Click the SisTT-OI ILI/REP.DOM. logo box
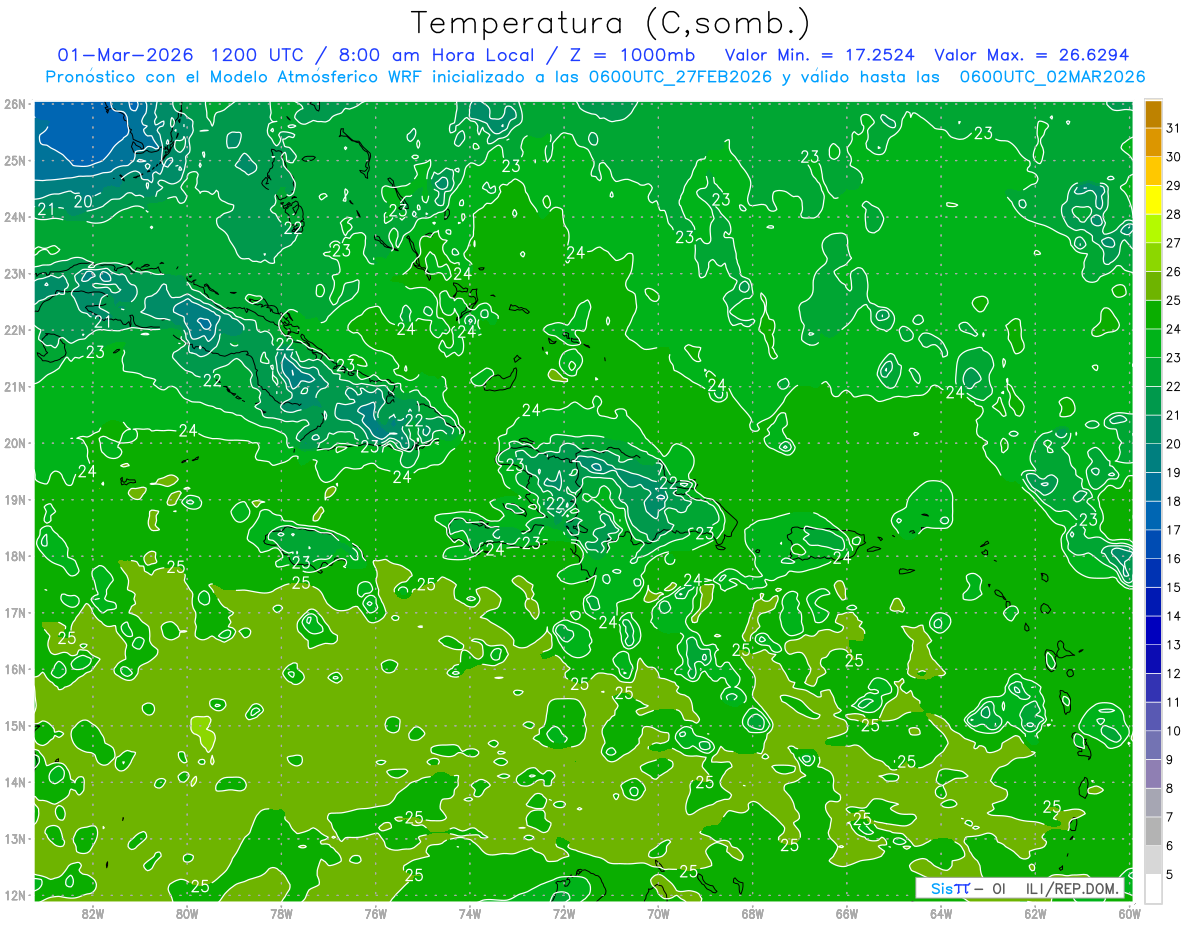1200x927 pixels. (1022, 888)
